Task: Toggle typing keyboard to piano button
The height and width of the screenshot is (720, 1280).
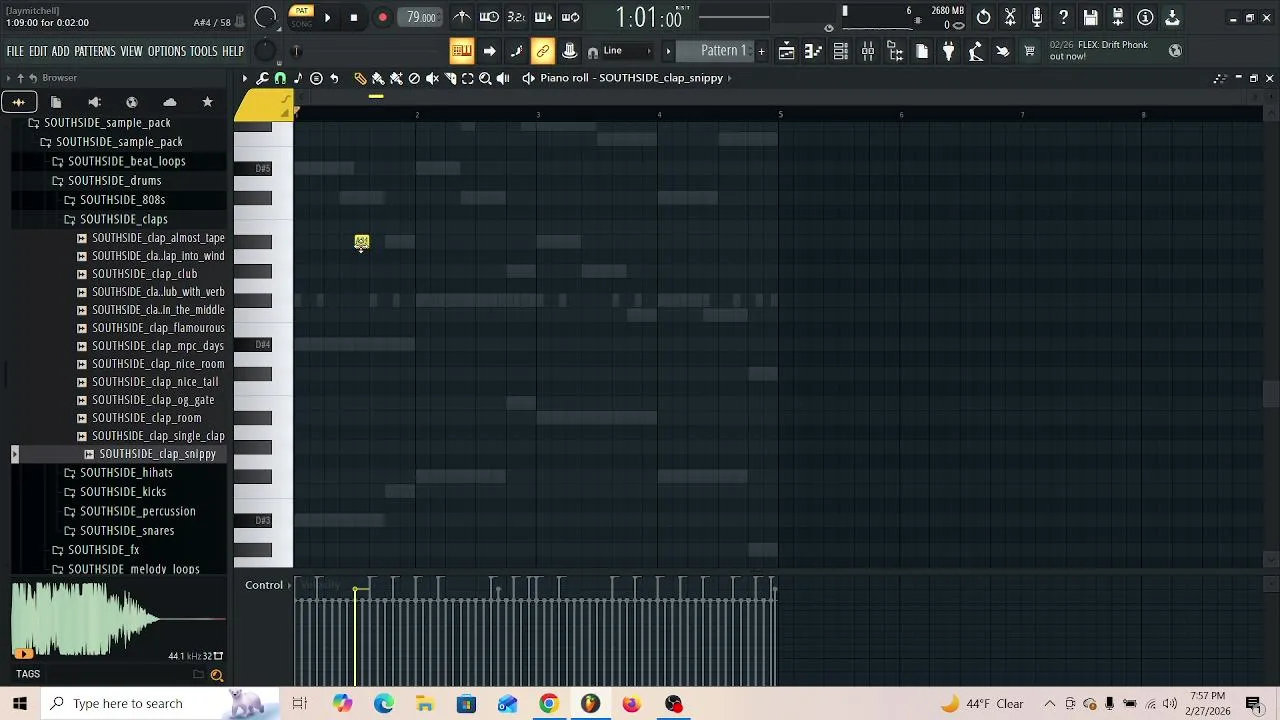Action: pos(461,51)
